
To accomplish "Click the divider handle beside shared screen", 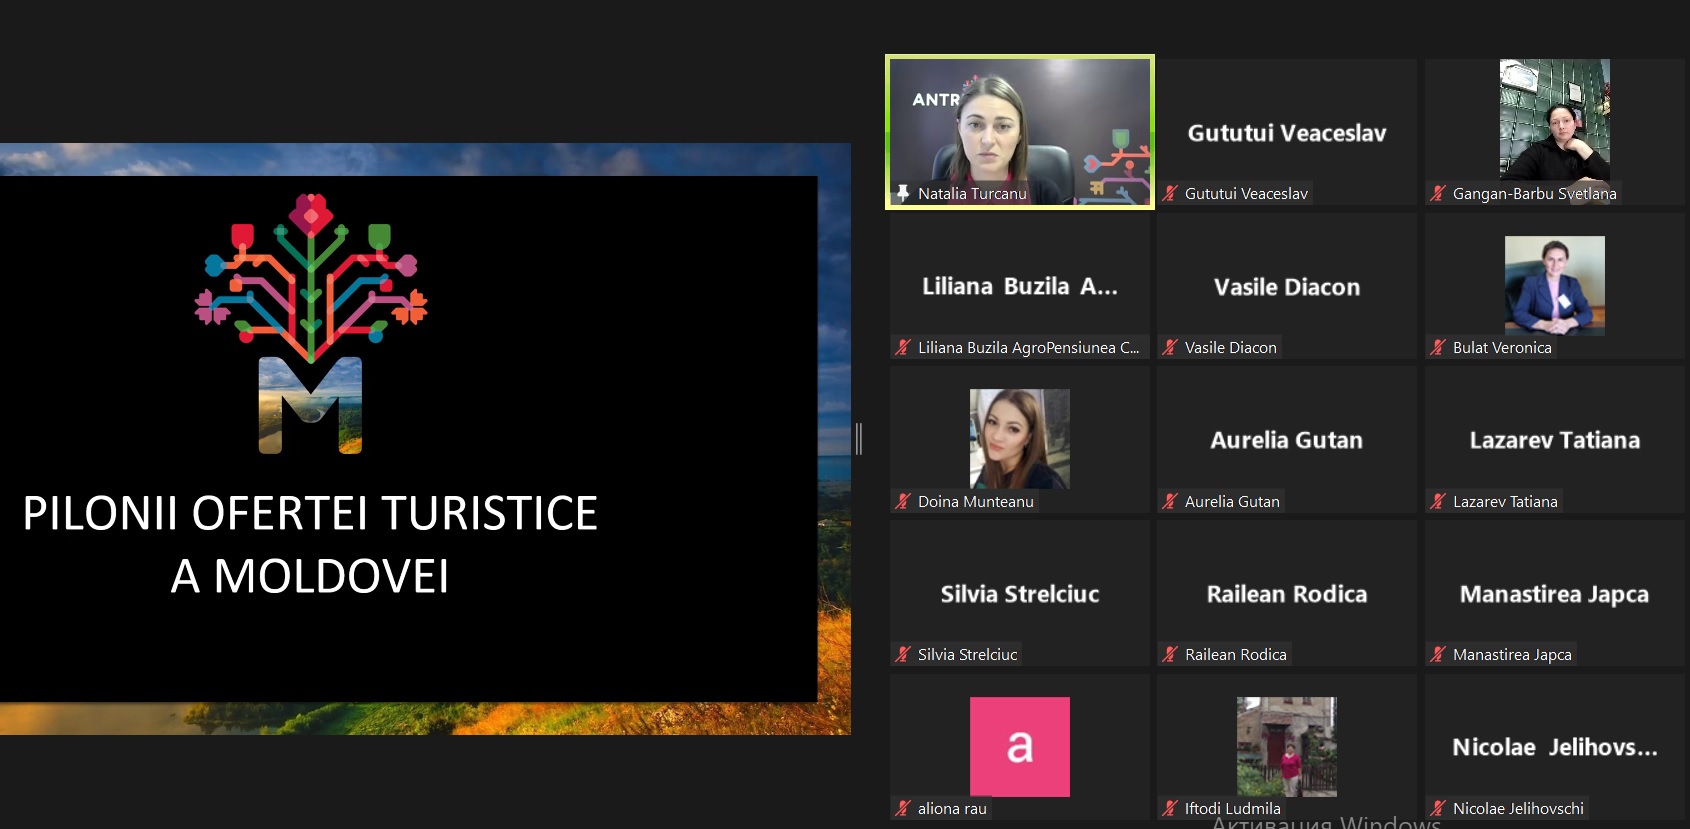I will (x=859, y=438).
